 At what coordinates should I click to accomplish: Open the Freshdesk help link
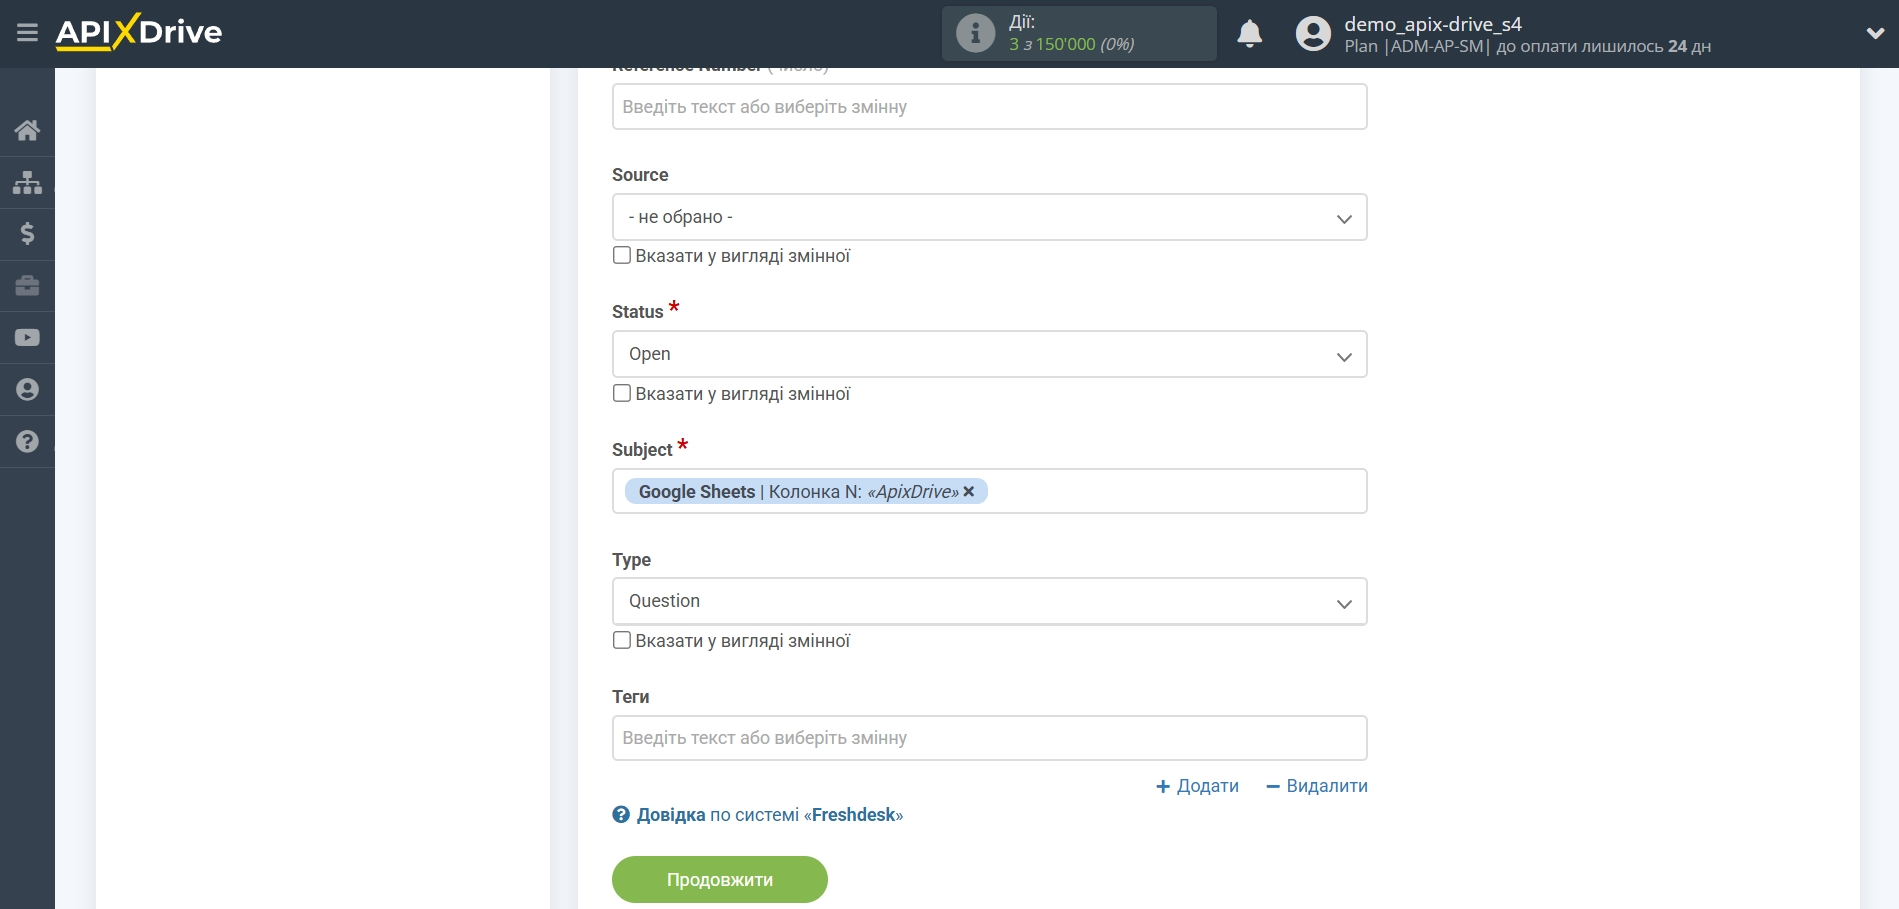[769, 815]
